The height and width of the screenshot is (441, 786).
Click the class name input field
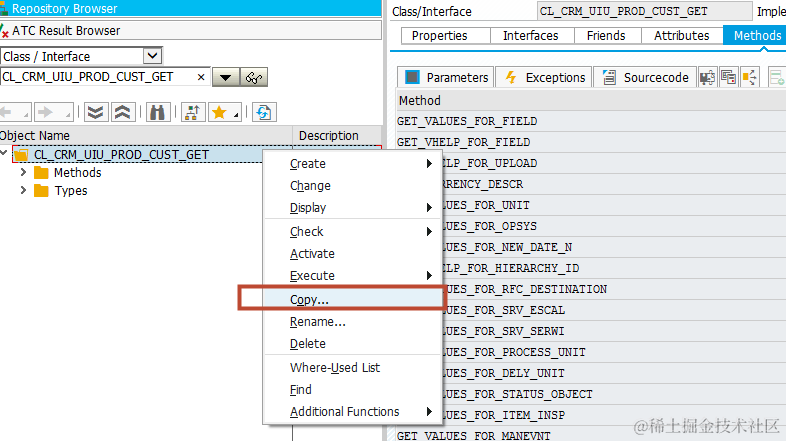click(x=98, y=77)
